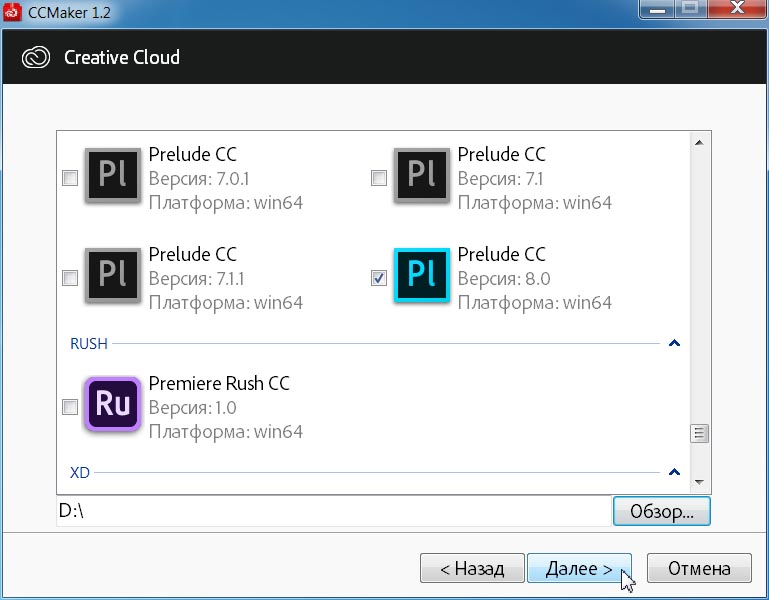Collapse the RUSH section chevron
This screenshot has width=769, height=600.
coord(674,343)
